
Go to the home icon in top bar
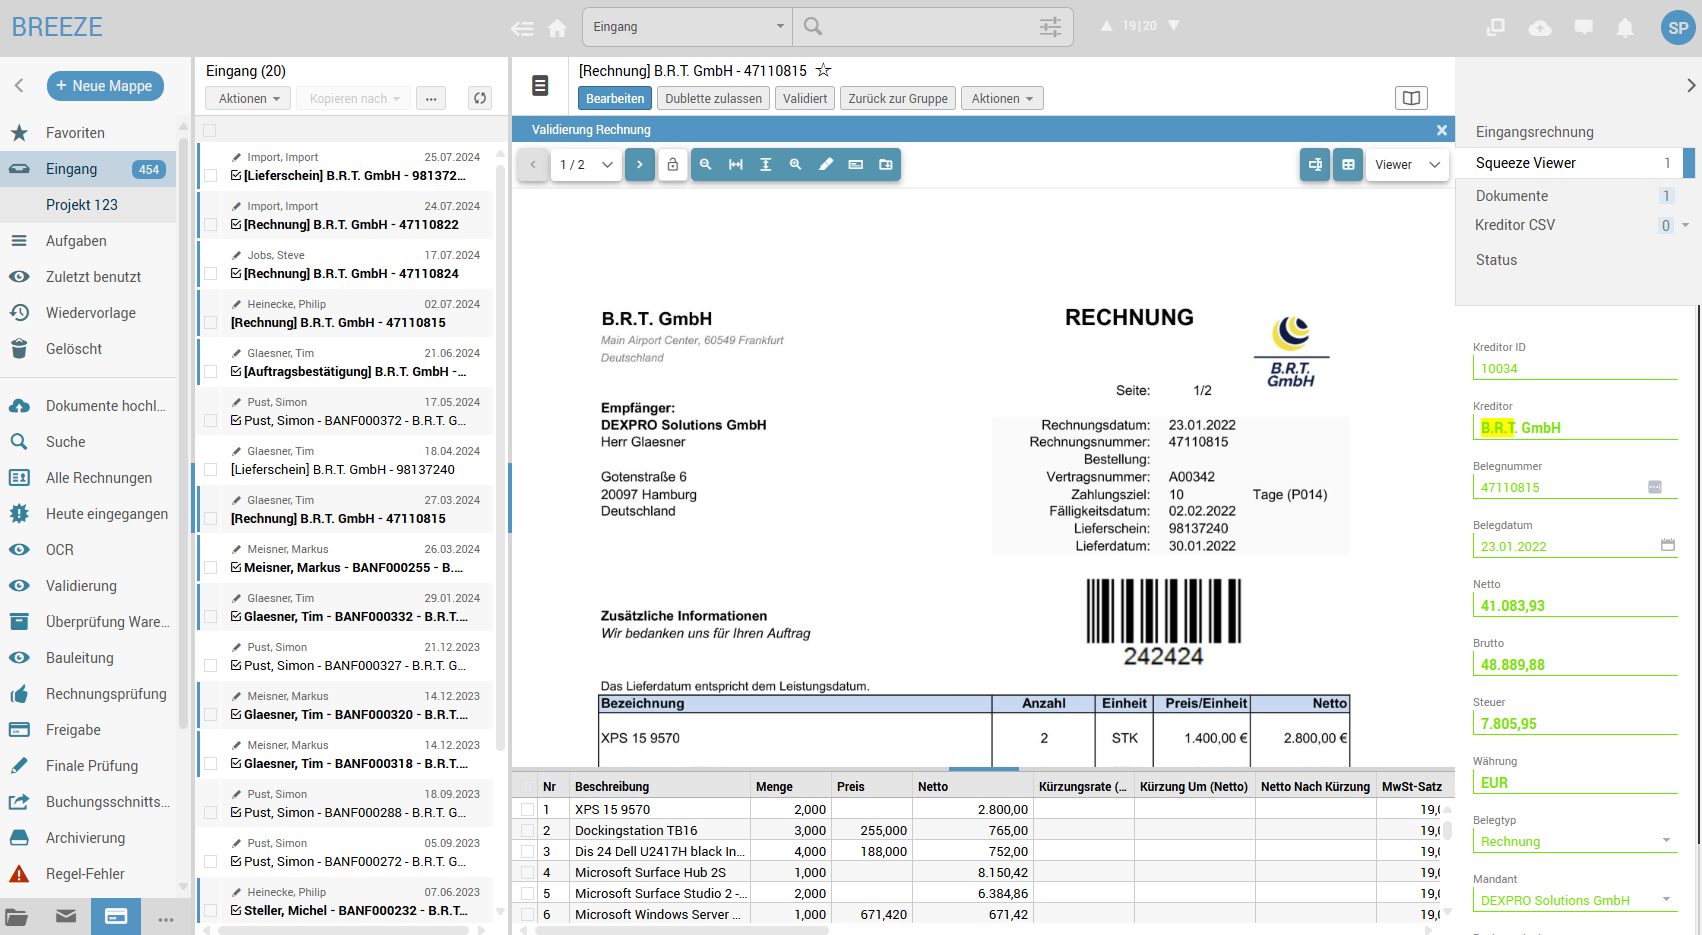point(558,28)
